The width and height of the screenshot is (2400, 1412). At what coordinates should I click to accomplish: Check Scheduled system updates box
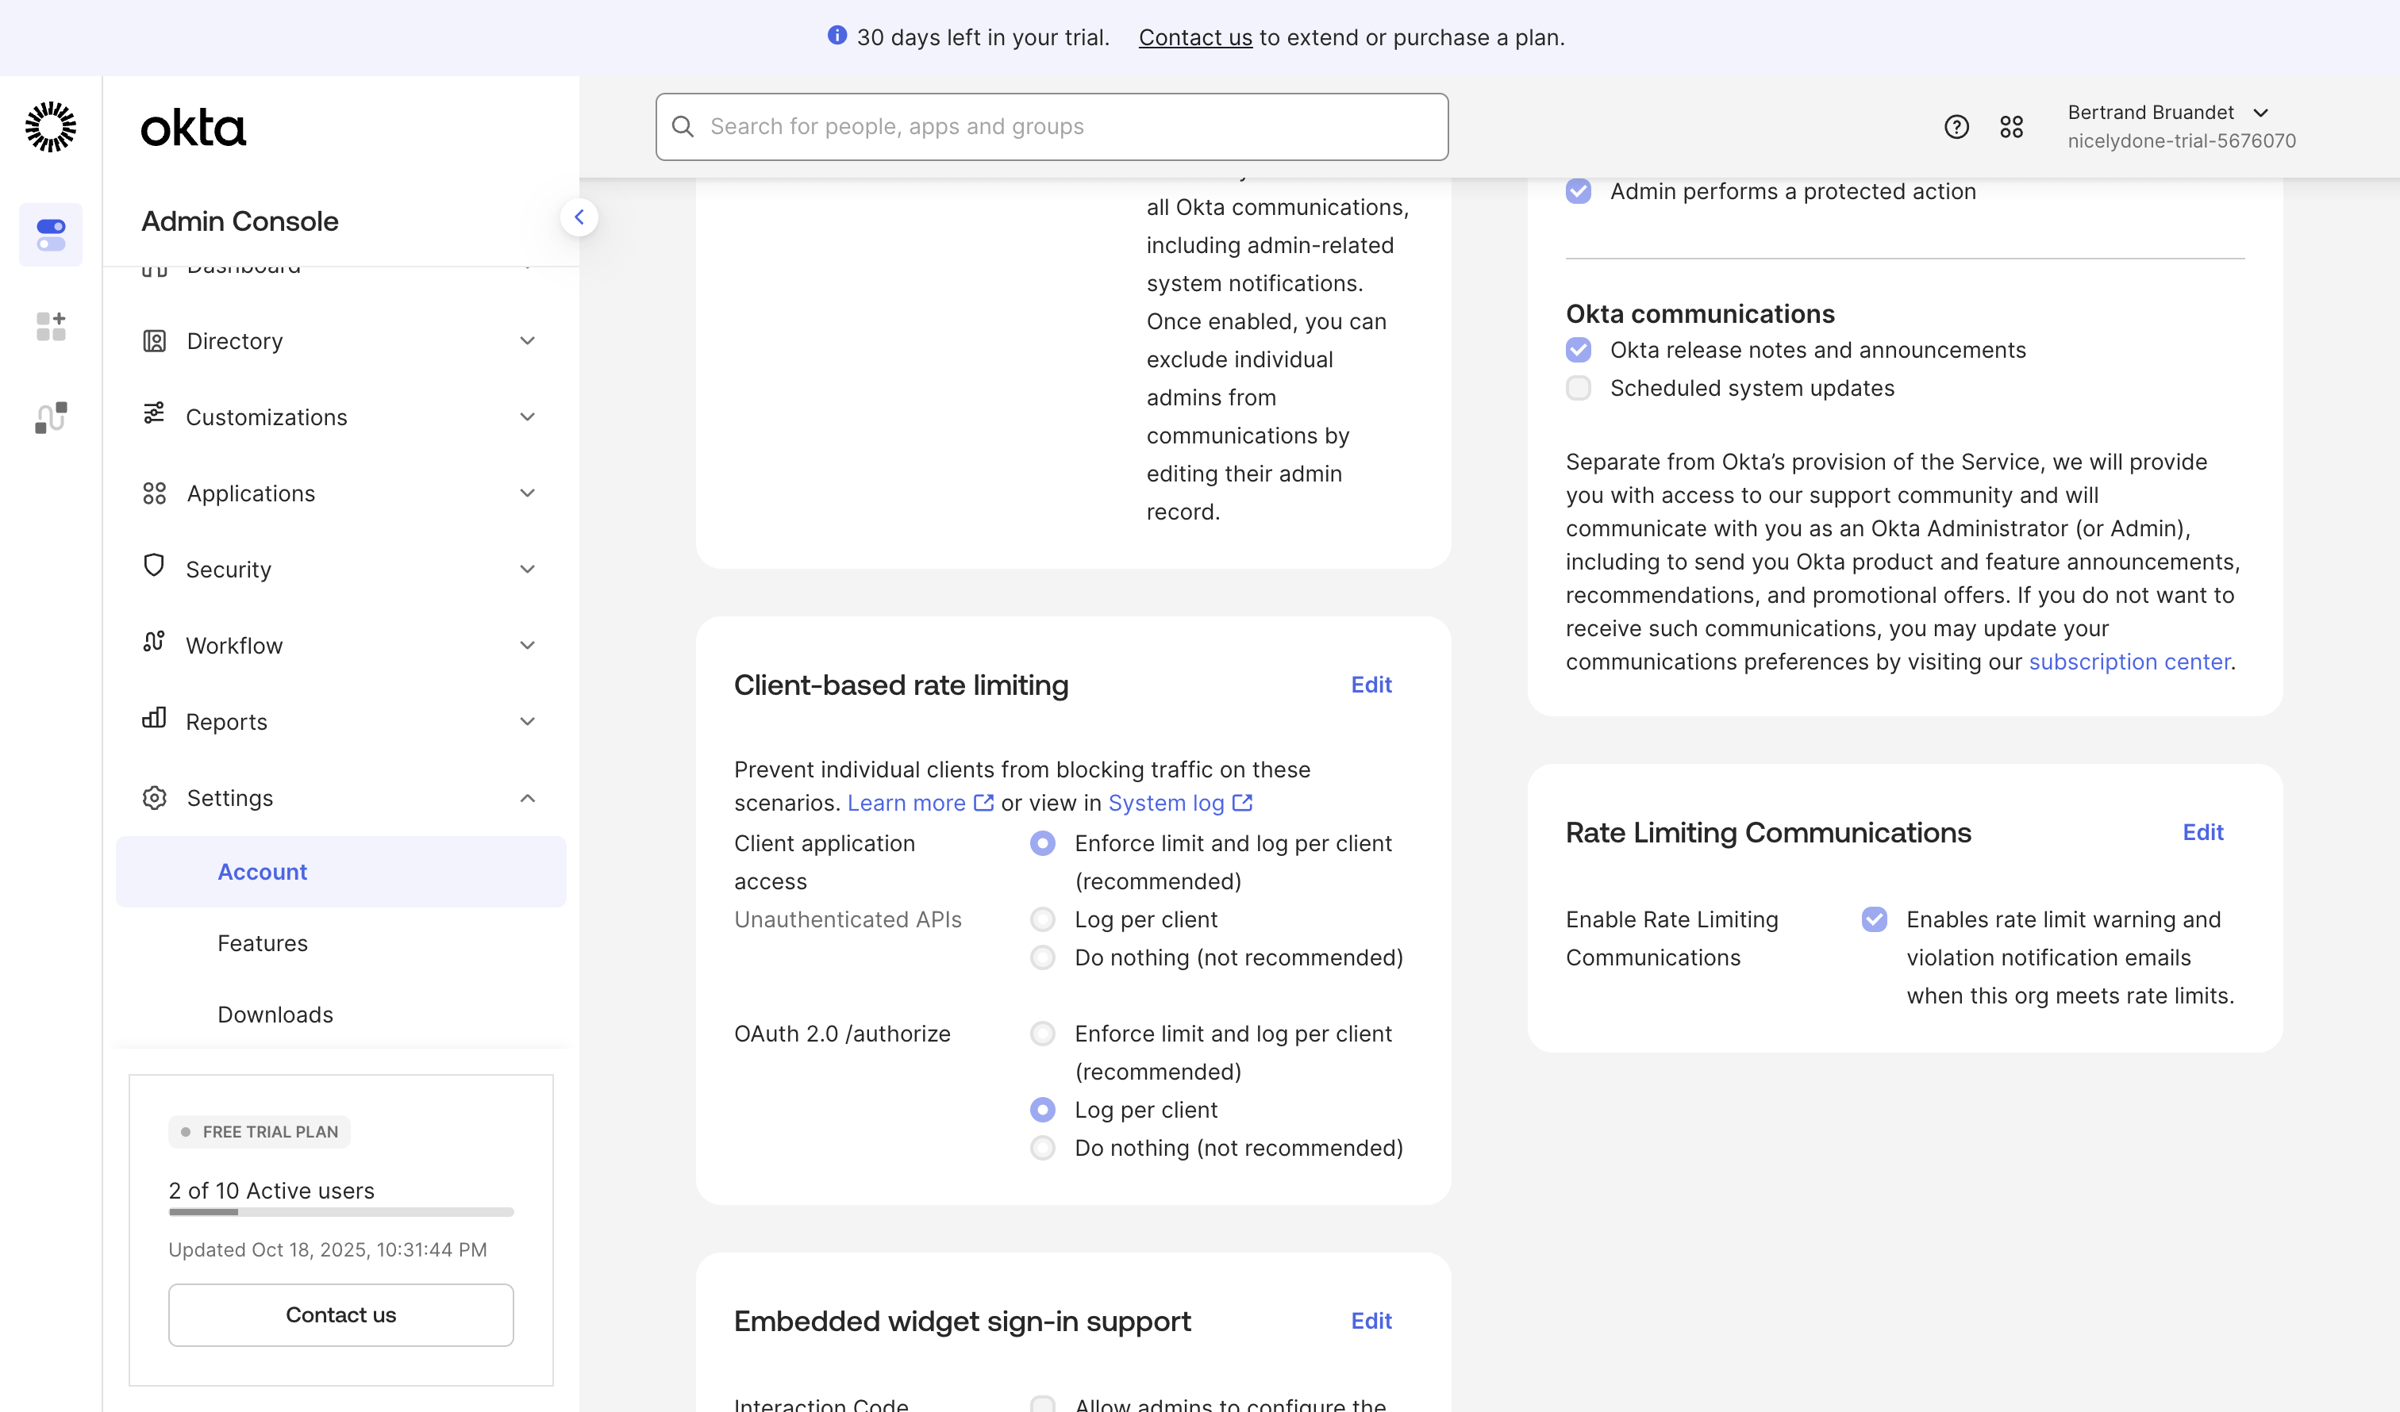click(x=1578, y=388)
